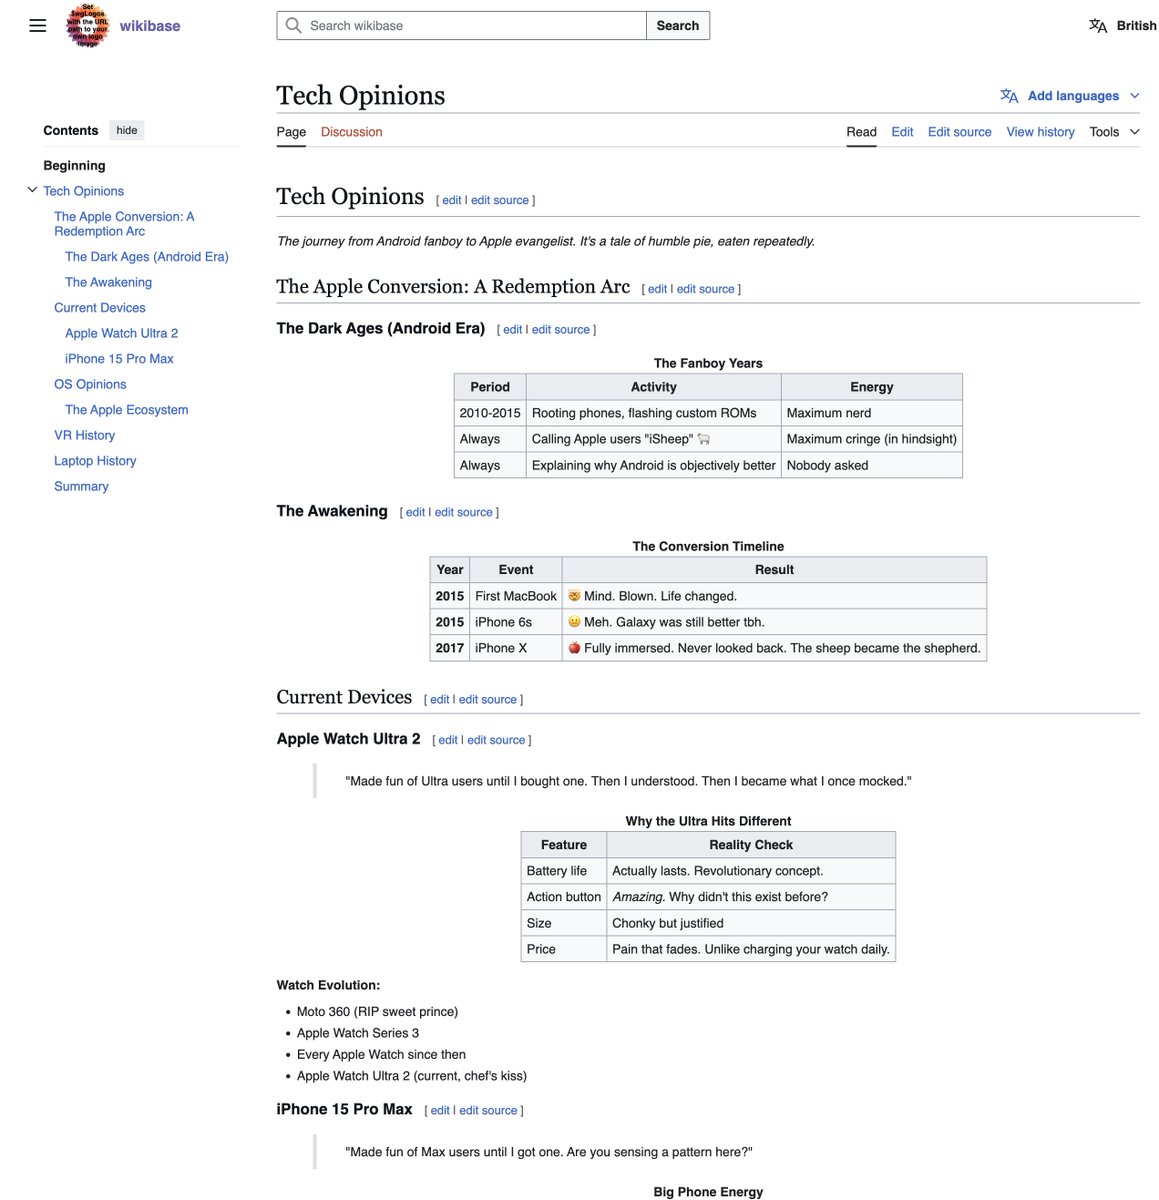Click the British language selector
The image size is (1159, 1200).
pos(1136,26)
